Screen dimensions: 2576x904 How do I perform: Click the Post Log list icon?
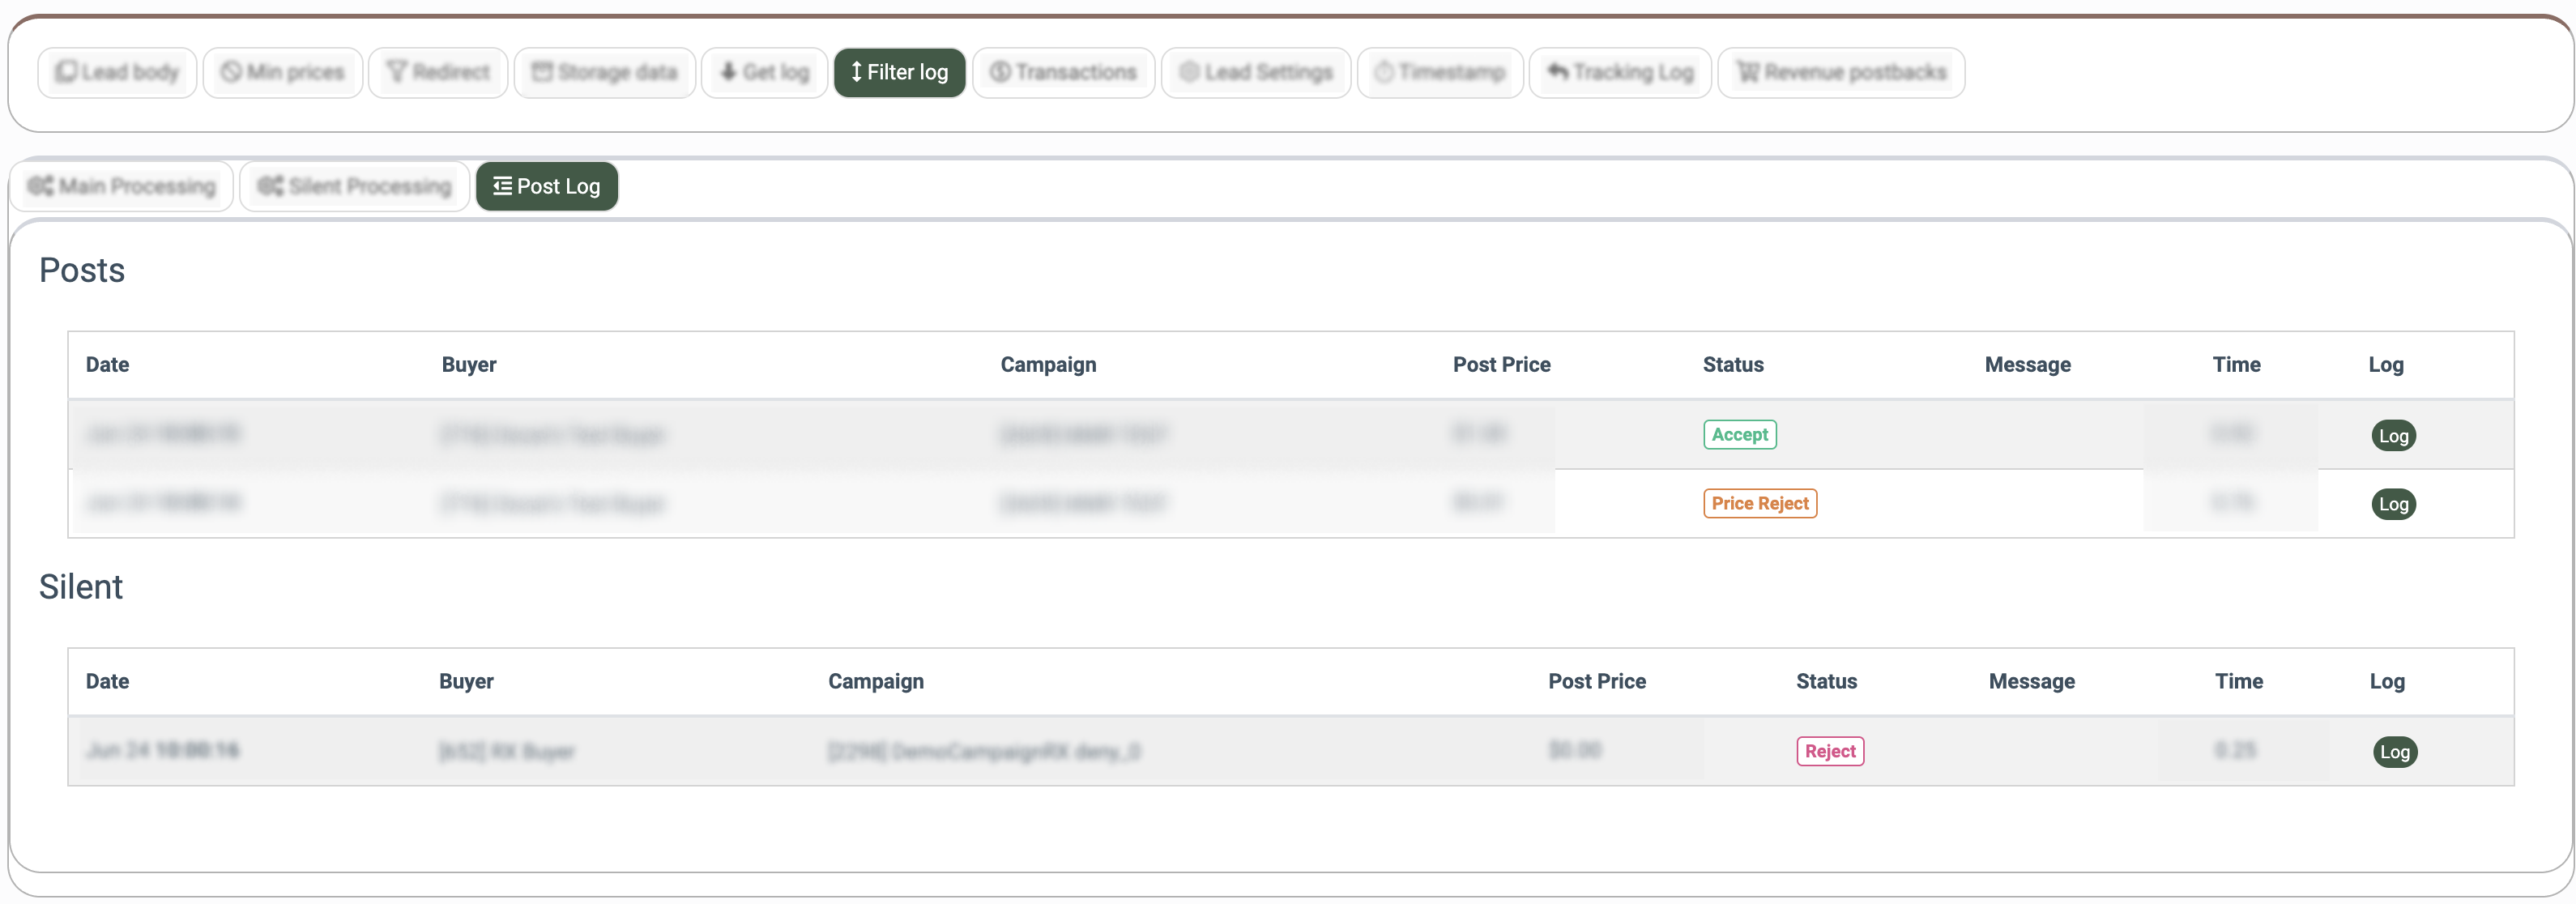pyautogui.click(x=502, y=186)
